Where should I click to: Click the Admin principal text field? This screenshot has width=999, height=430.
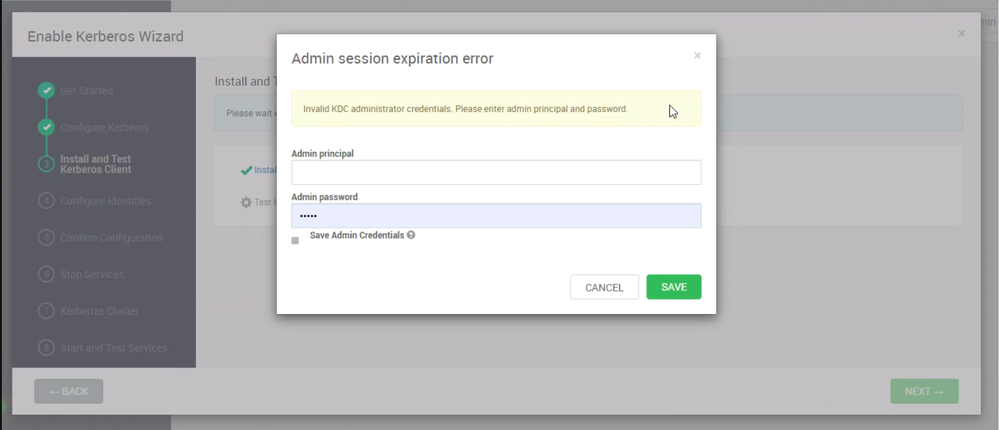pyautogui.click(x=496, y=173)
